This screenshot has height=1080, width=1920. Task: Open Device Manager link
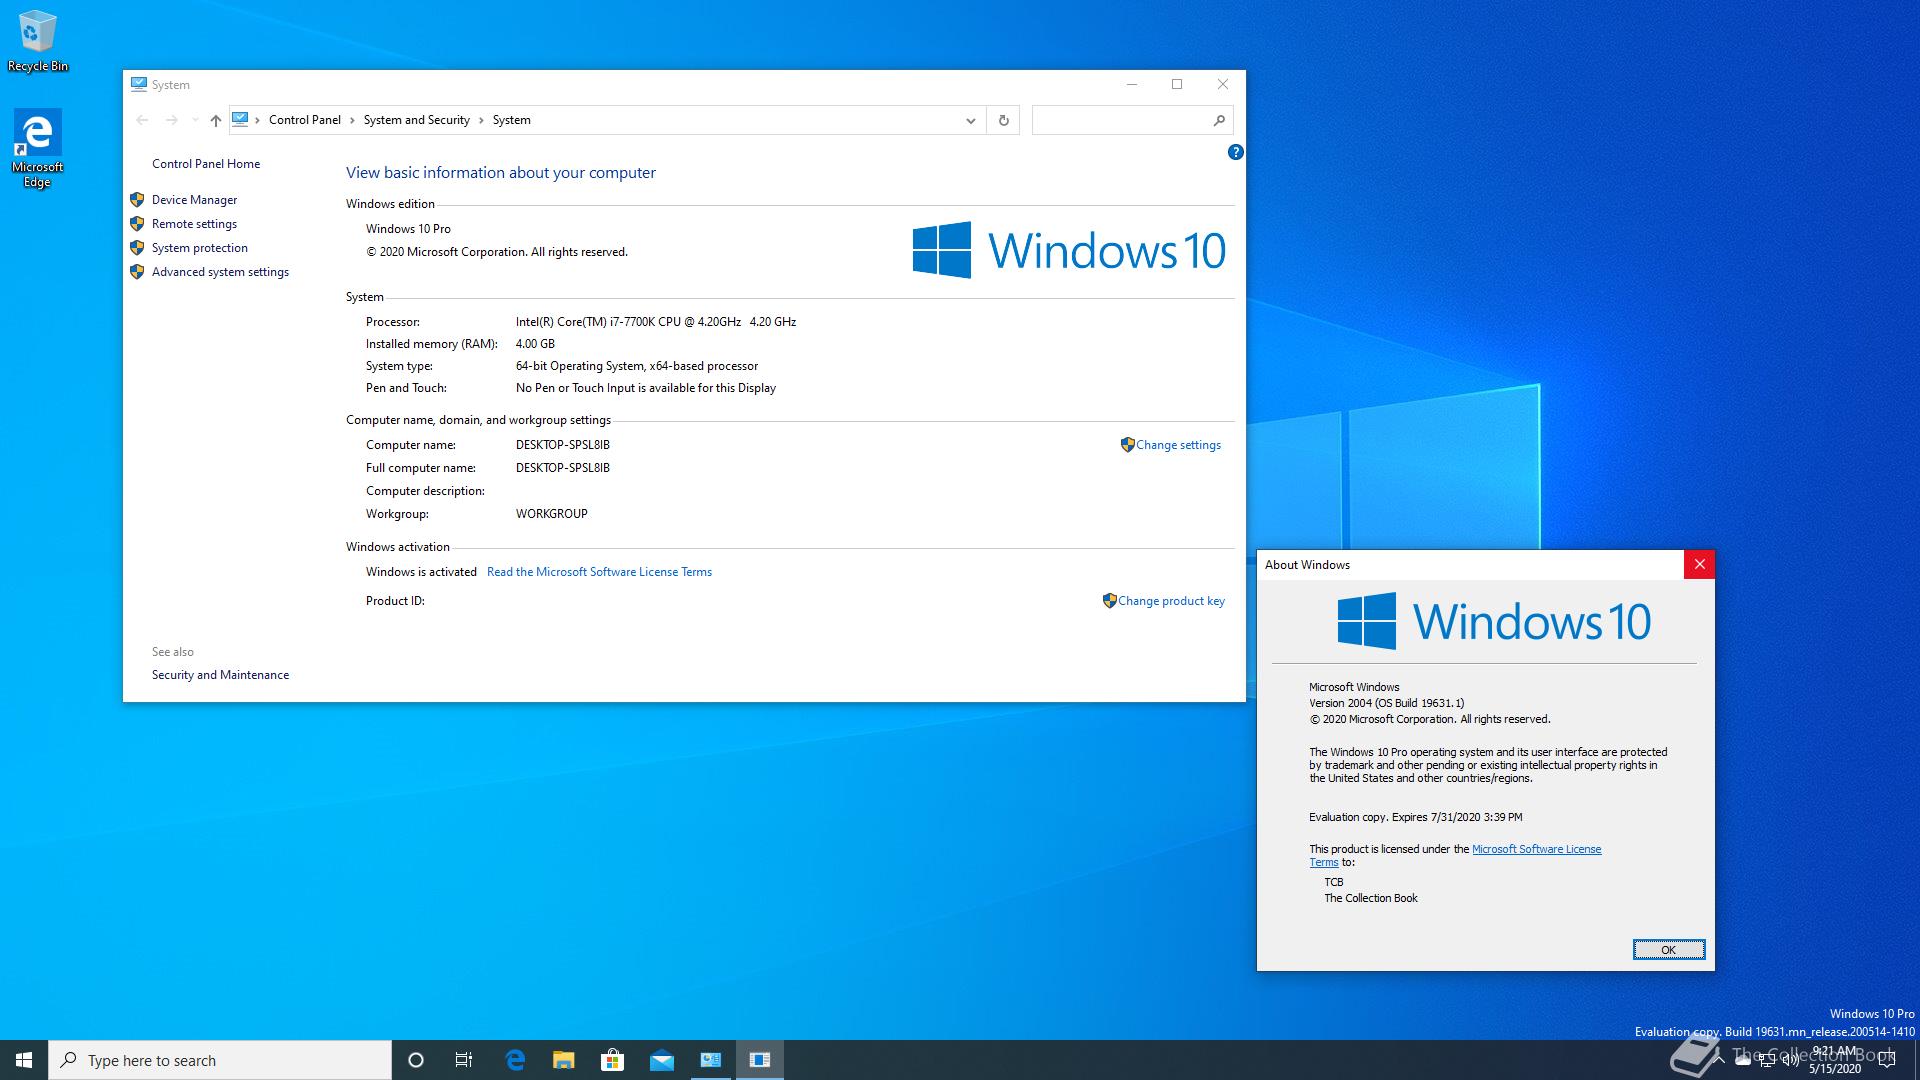194,200
